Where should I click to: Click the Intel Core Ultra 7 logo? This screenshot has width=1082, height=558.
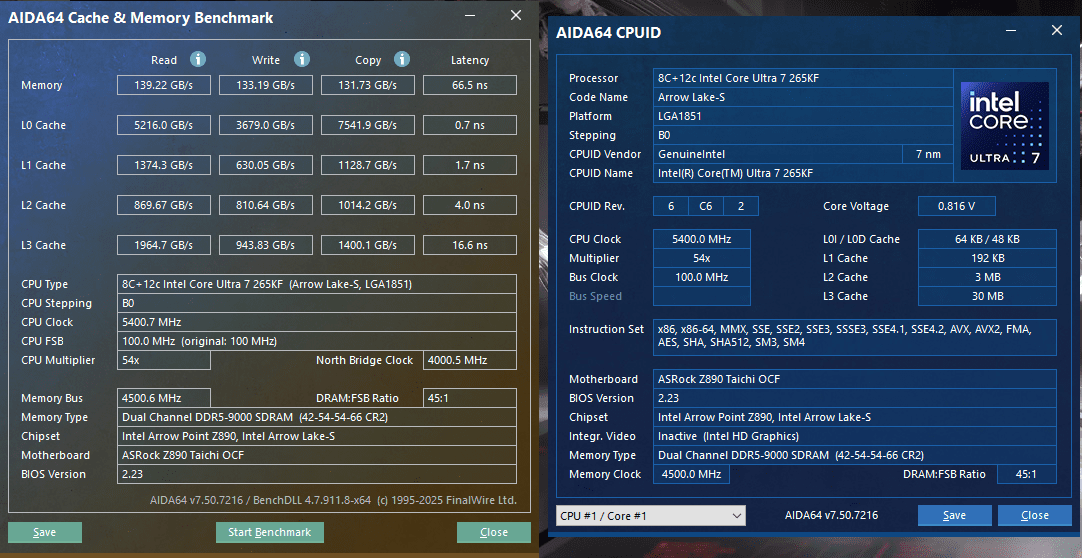tap(1005, 126)
